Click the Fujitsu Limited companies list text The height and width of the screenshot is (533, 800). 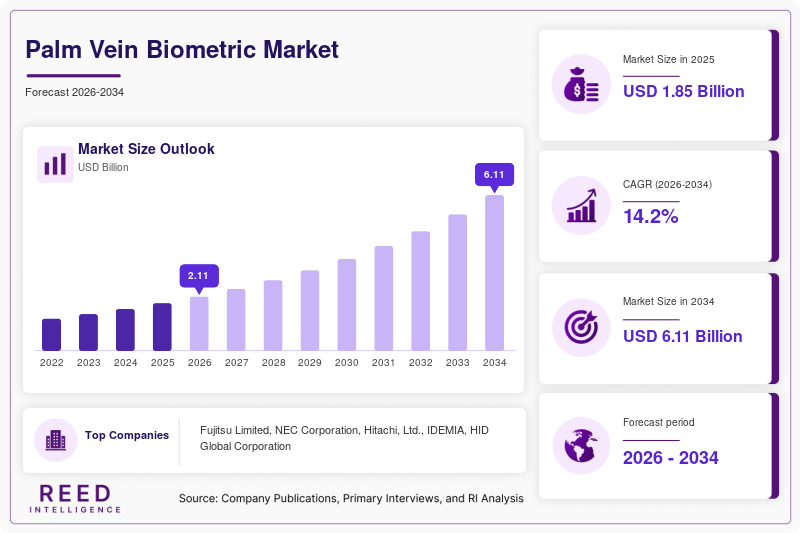[344, 438]
